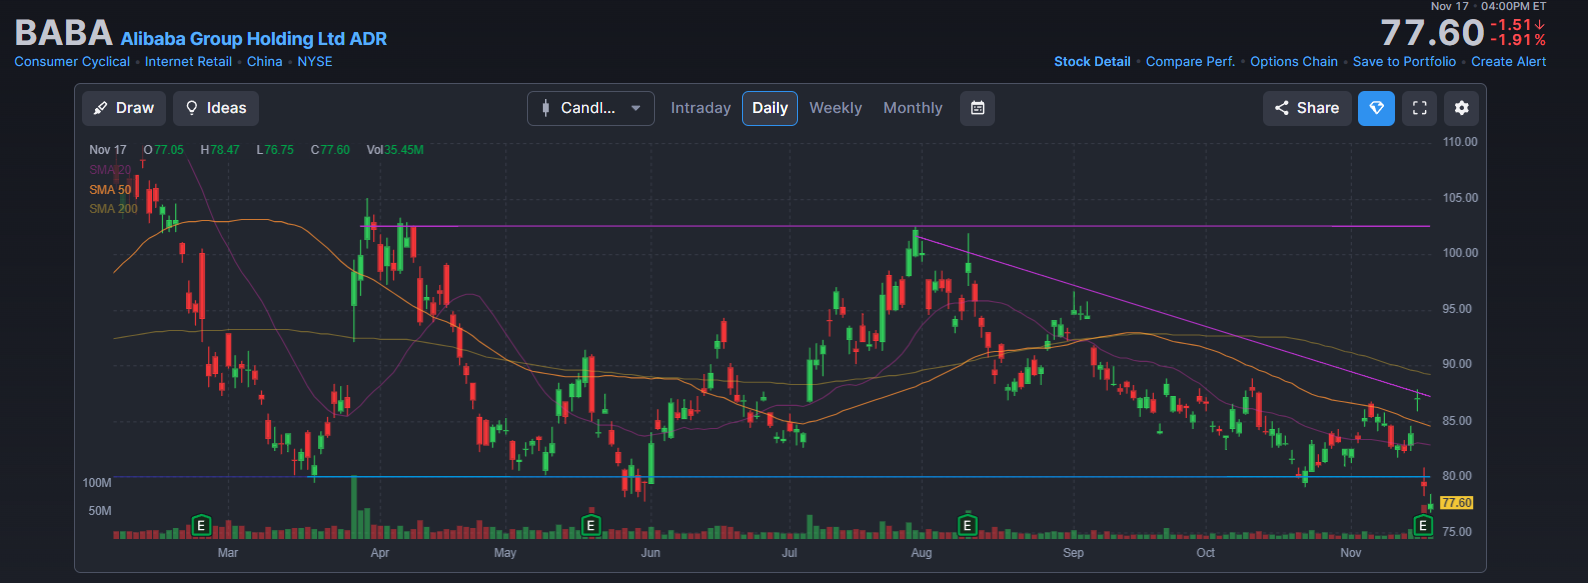Switch to the Weekly timeframe
The height and width of the screenshot is (583, 1588).
click(835, 108)
